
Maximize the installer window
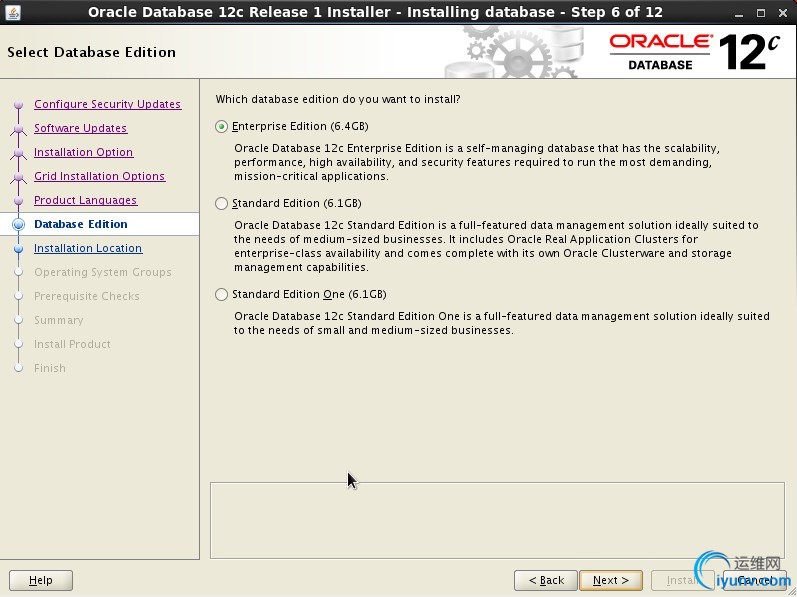pyautogui.click(x=761, y=13)
